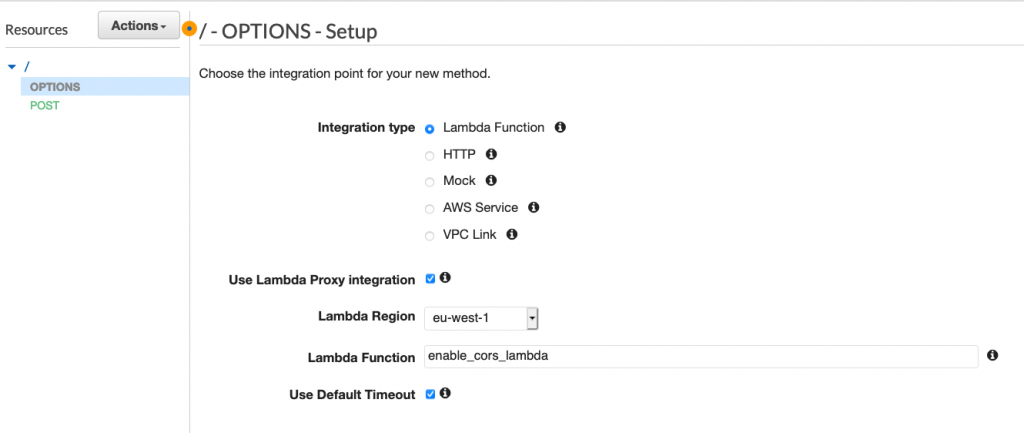Viewport: 1024px width, 433px height.
Task: Click info icon right of Lambda Function field
Action: [992, 356]
